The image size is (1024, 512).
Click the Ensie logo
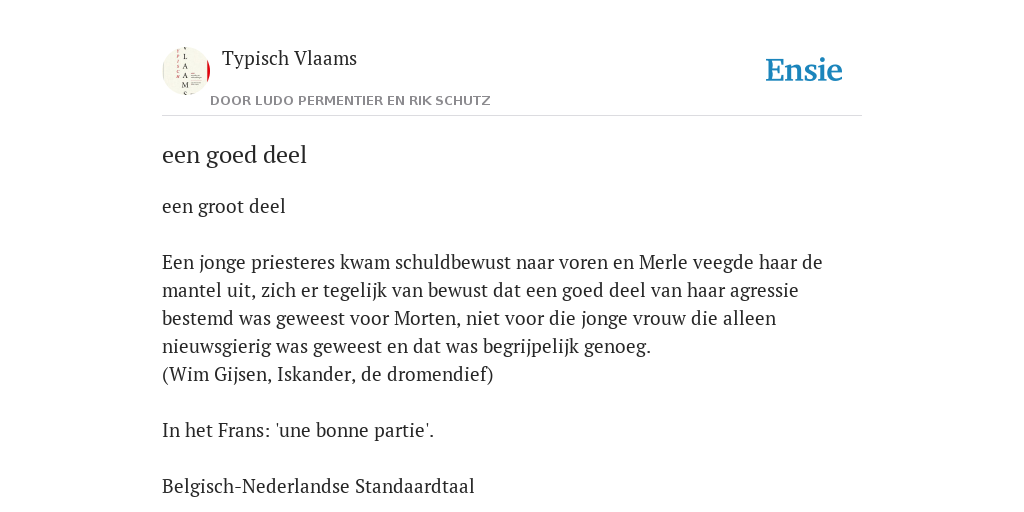pyautogui.click(x=804, y=71)
